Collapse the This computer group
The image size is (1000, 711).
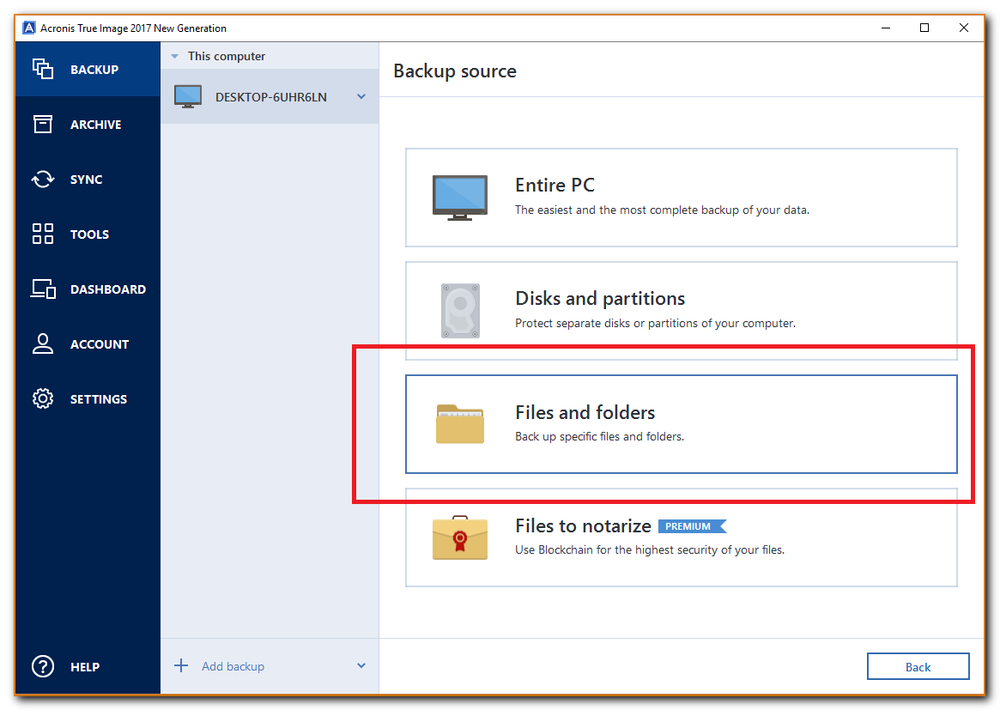click(175, 56)
